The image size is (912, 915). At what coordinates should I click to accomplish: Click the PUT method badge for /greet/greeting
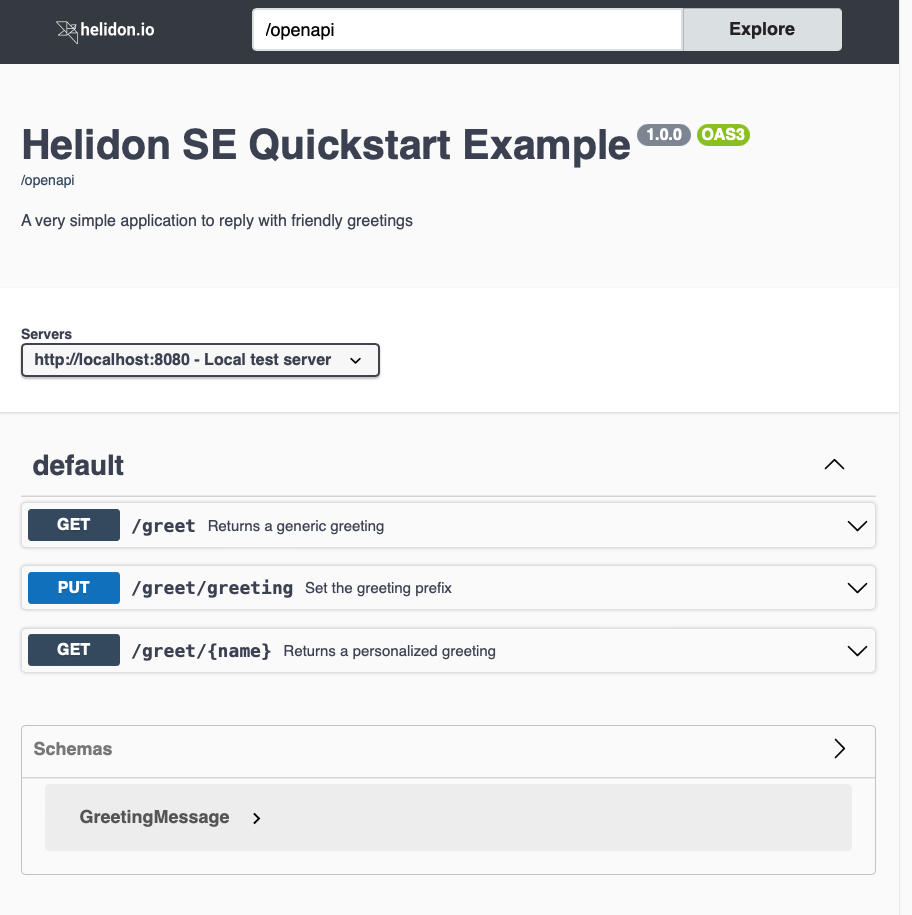click(x=73, y=587)
